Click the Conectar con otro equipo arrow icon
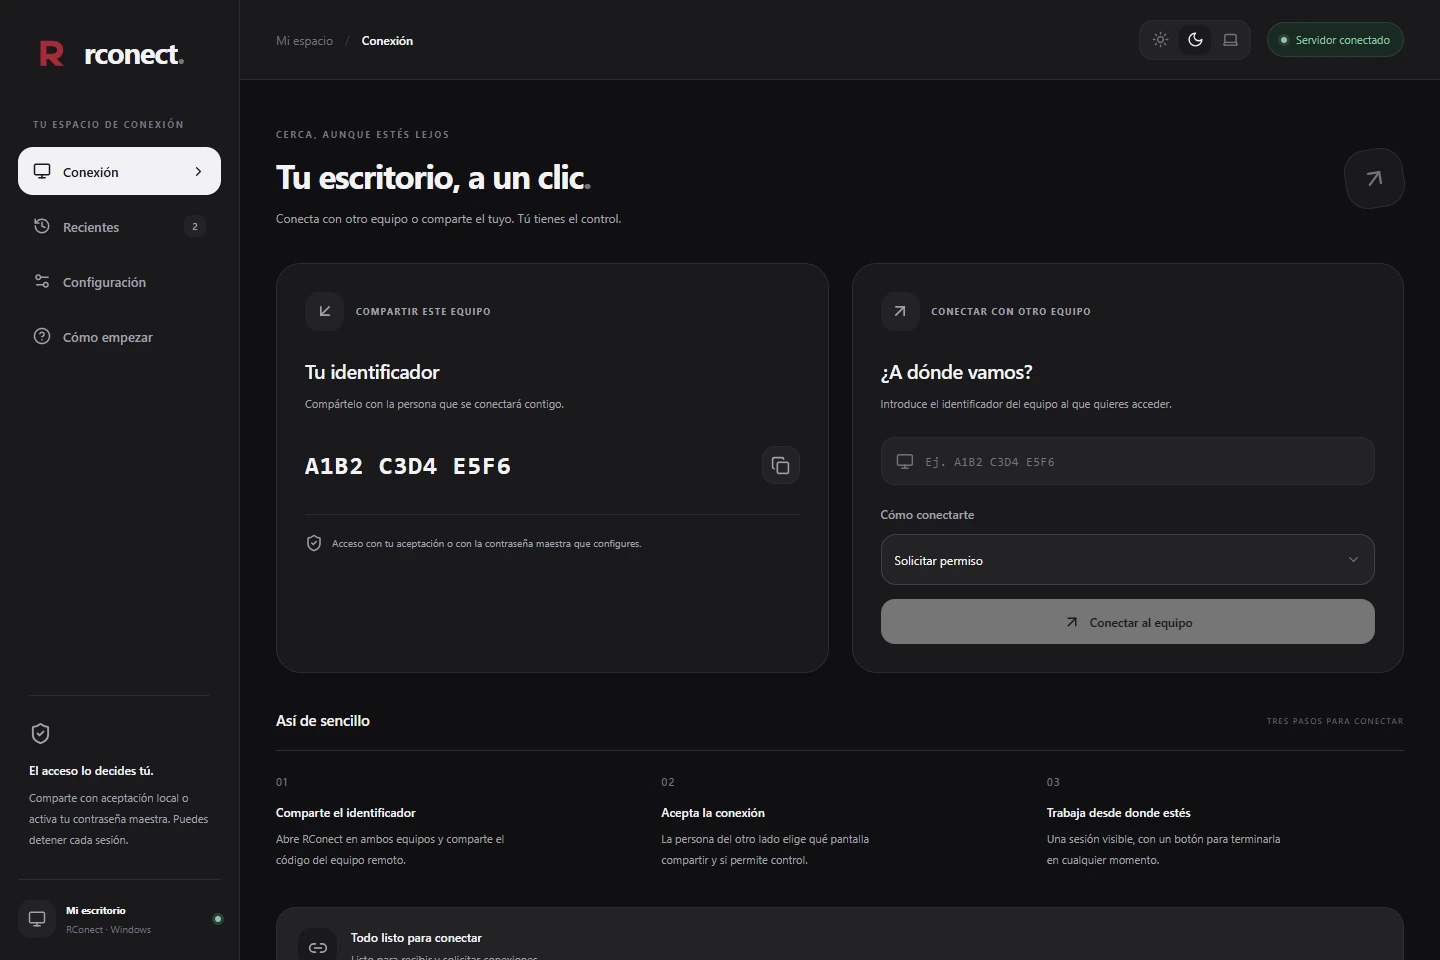Viewport: 1440px width, 960px height. tap(900, 311)
